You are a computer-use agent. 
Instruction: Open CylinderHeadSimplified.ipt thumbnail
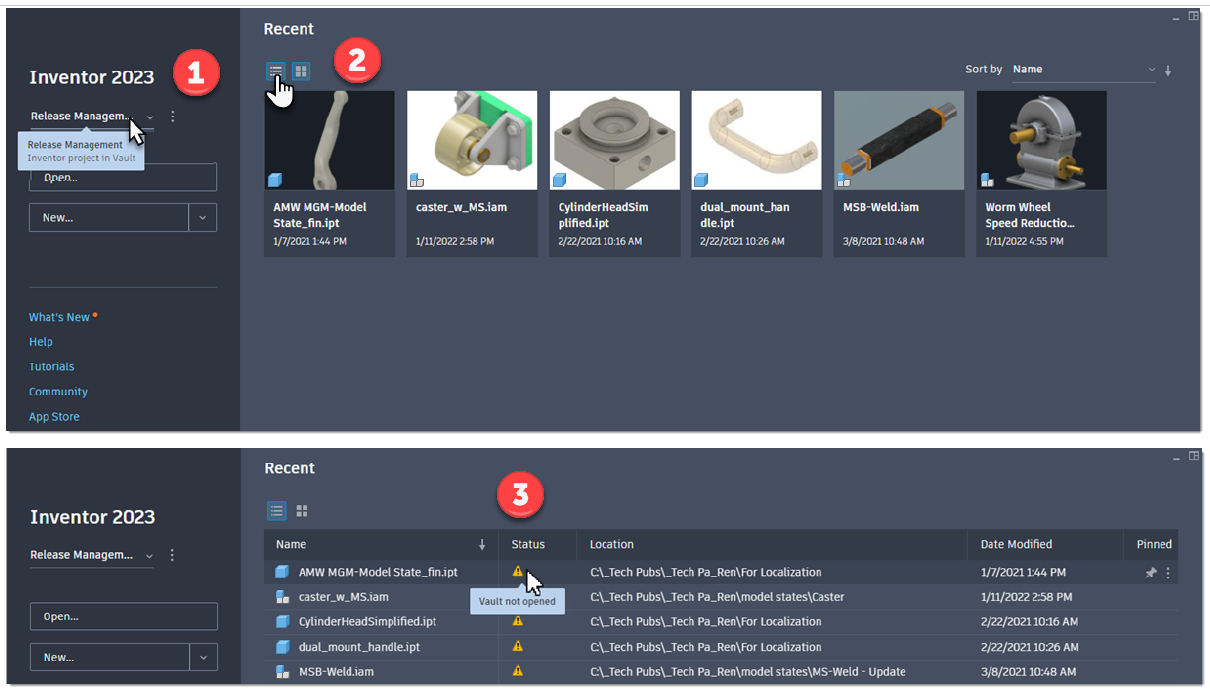tap(614, 140)
